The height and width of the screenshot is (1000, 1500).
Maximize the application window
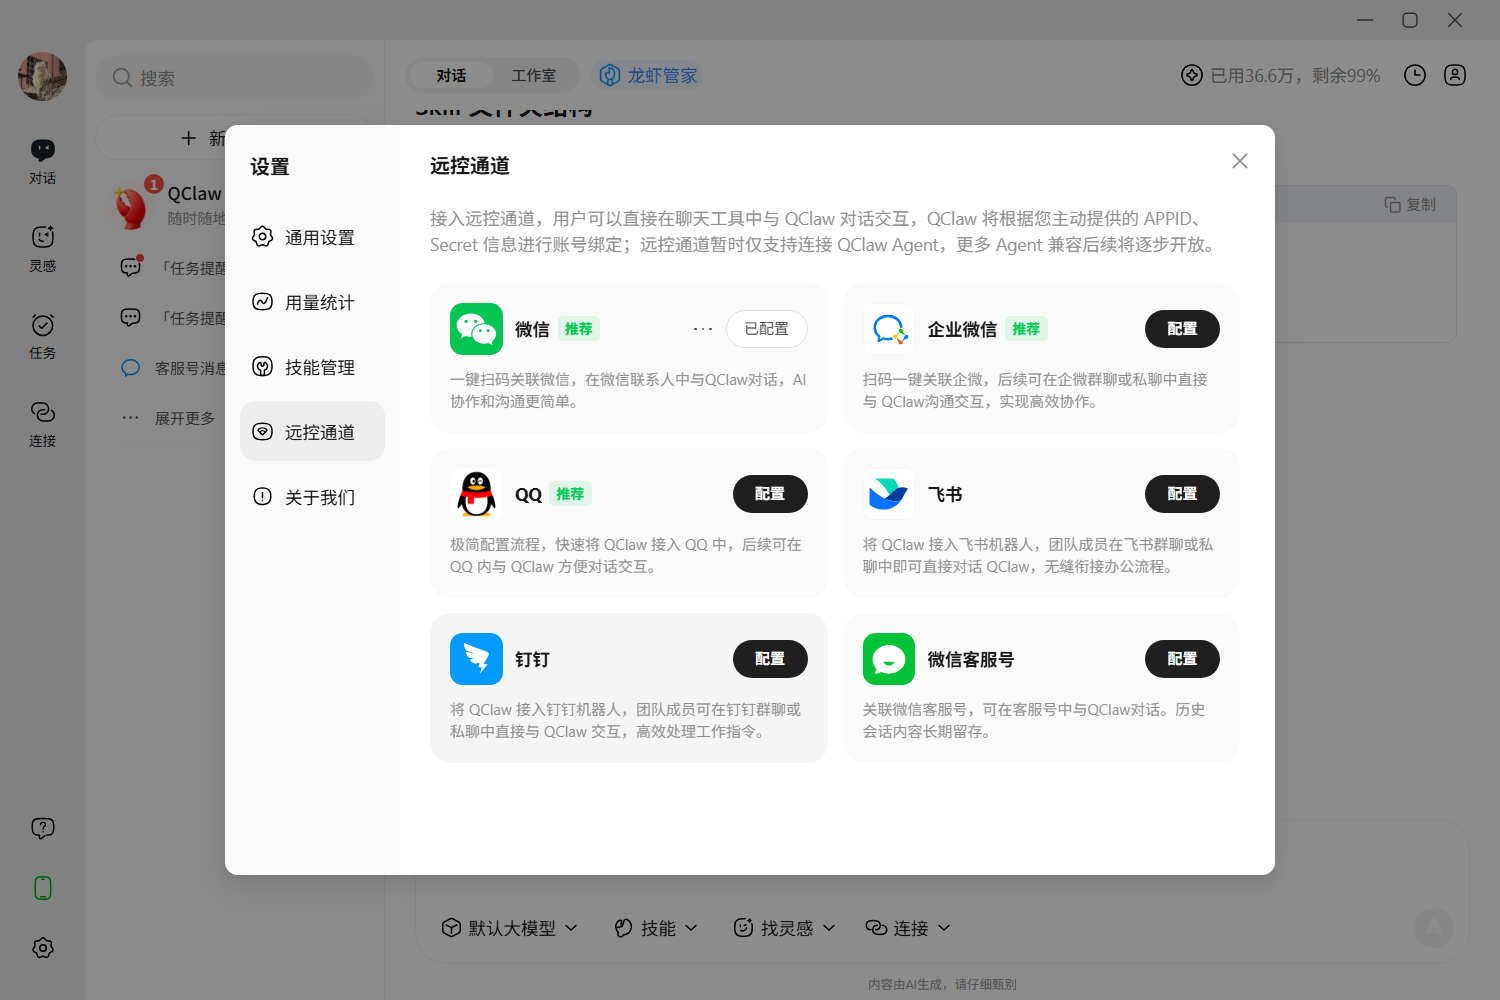point(1410,20)
